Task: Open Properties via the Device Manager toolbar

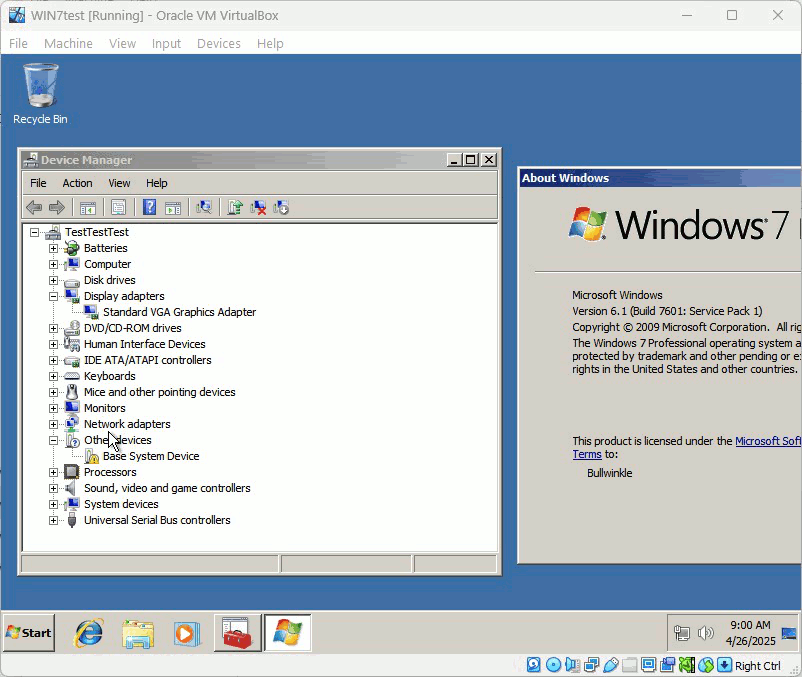Action: (118, 208)
